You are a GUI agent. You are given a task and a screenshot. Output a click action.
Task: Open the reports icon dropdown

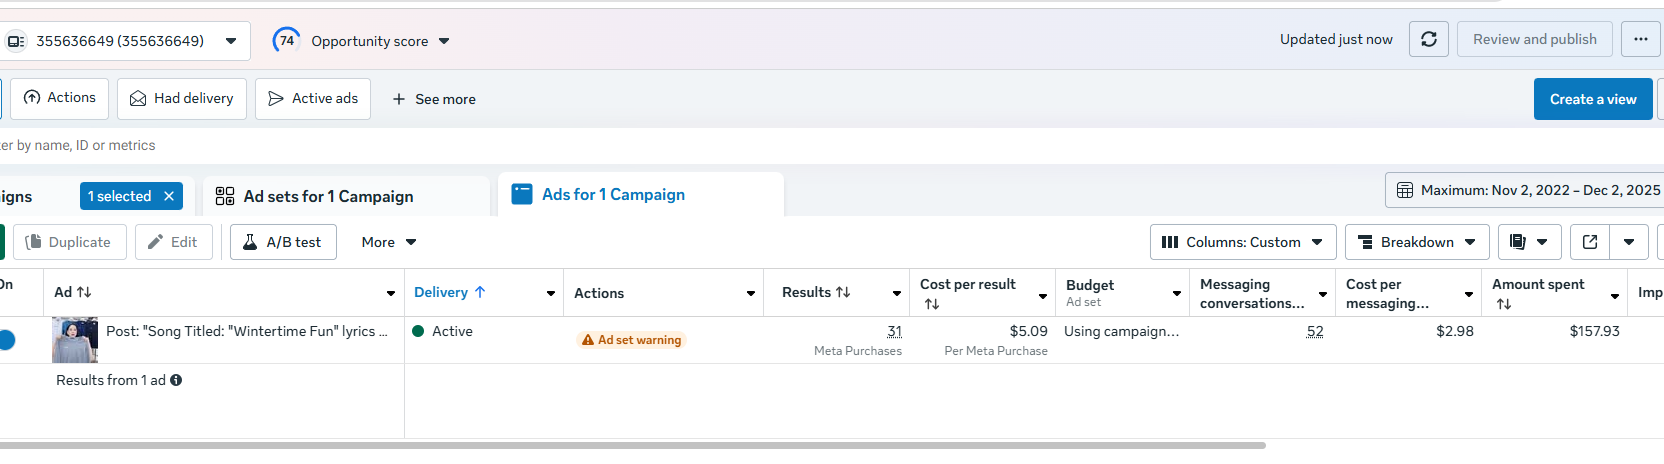coord(1529,242)
